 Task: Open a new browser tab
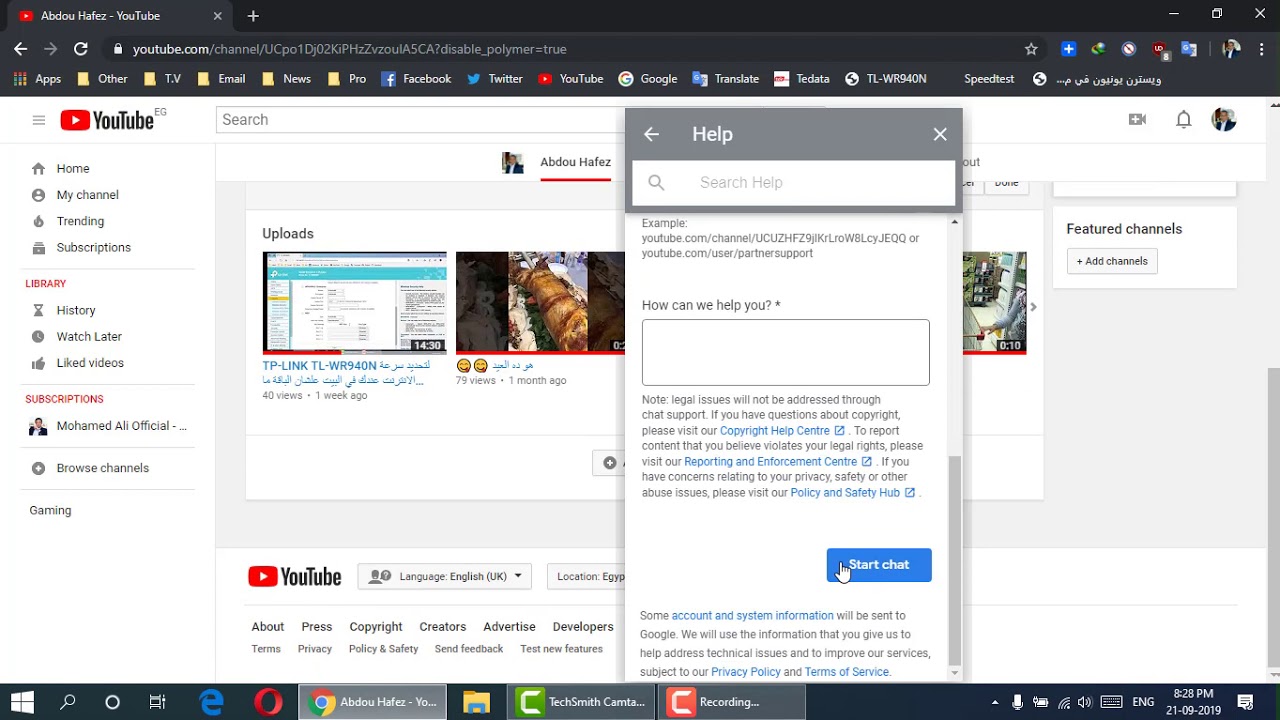(x=253, y=16)
